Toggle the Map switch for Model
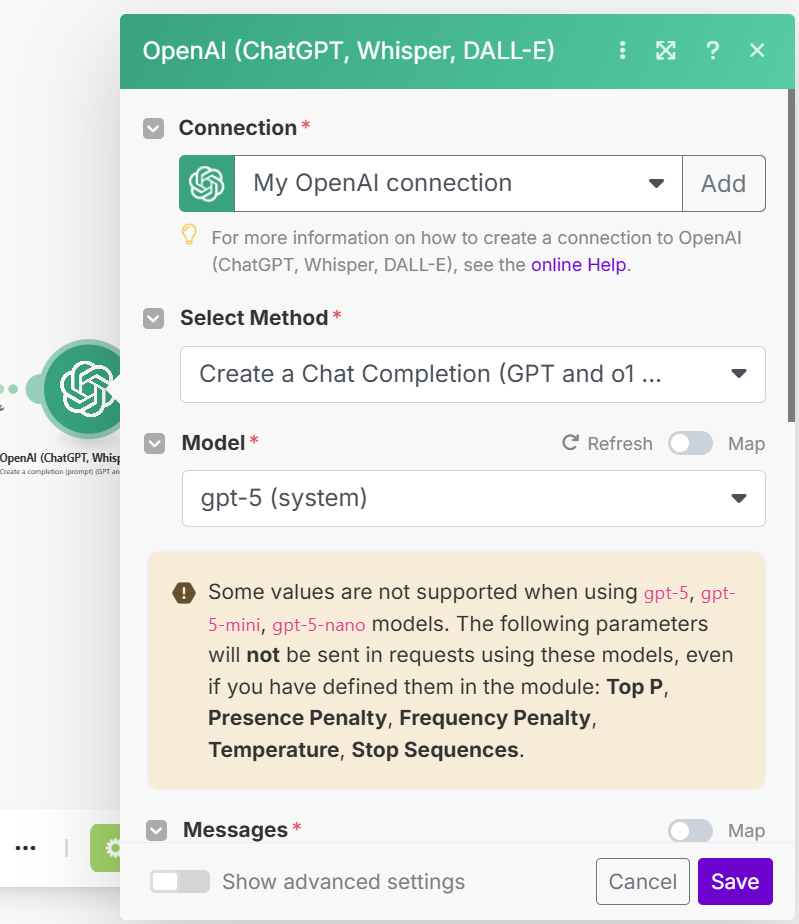The height and width of the screenshot is (924, 799). point(690,443)
